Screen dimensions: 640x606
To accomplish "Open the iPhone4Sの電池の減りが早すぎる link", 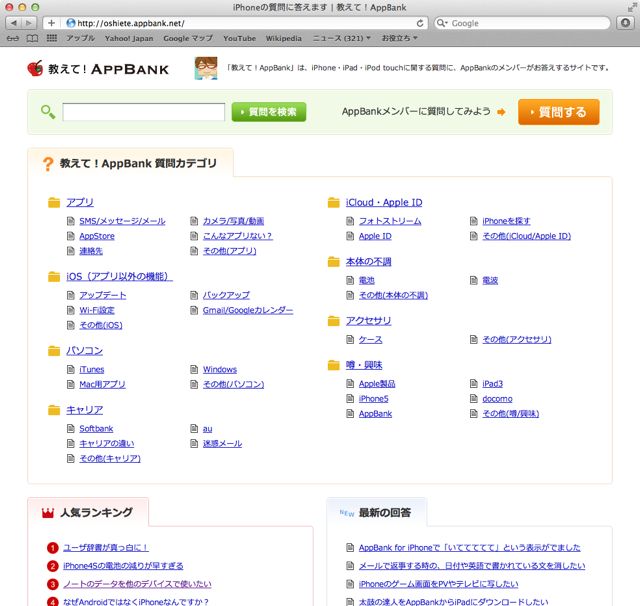I will click(123, 566).
